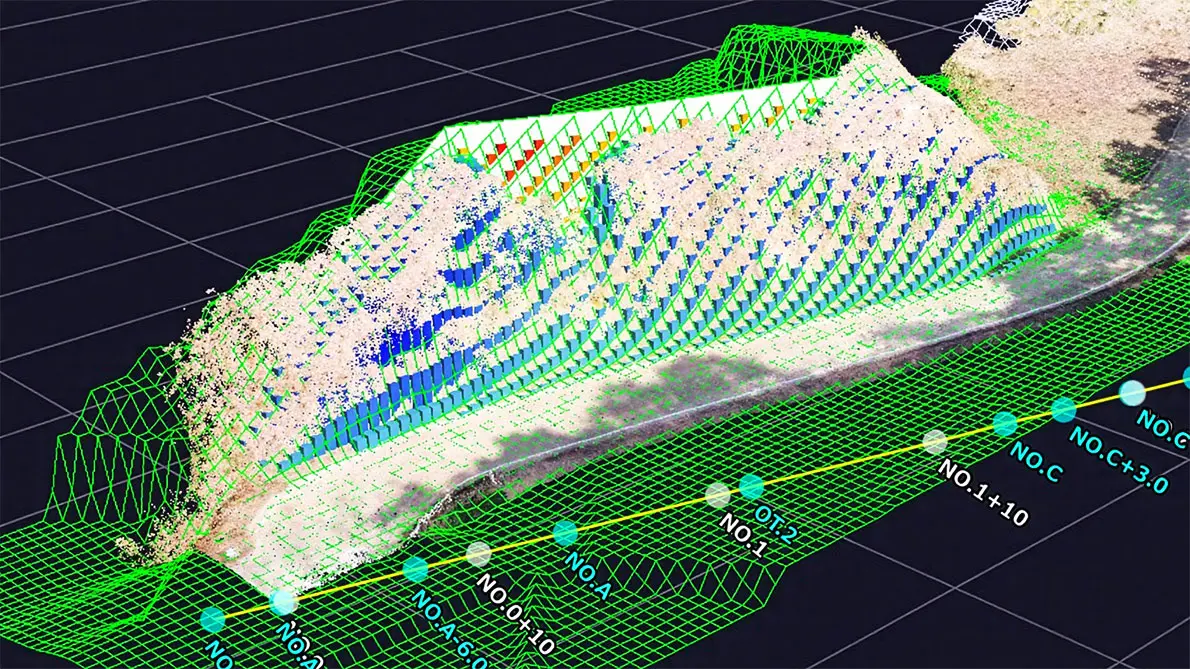Select the white NO.1 station marker
Screen dimensions: 1190x669
718,495
